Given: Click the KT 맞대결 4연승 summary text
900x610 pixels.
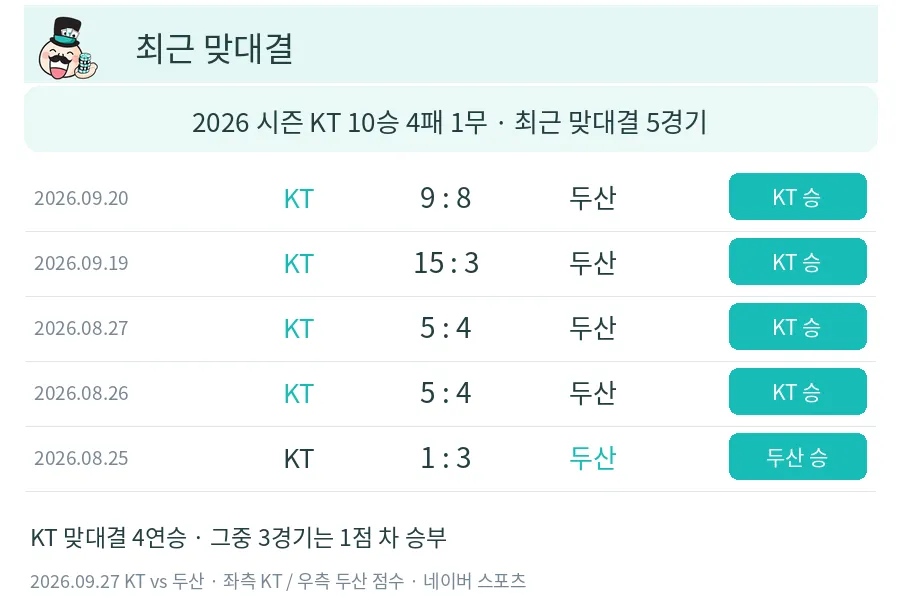Looking at the screenshot, I should pyautogui.click(x=238, y=538).
